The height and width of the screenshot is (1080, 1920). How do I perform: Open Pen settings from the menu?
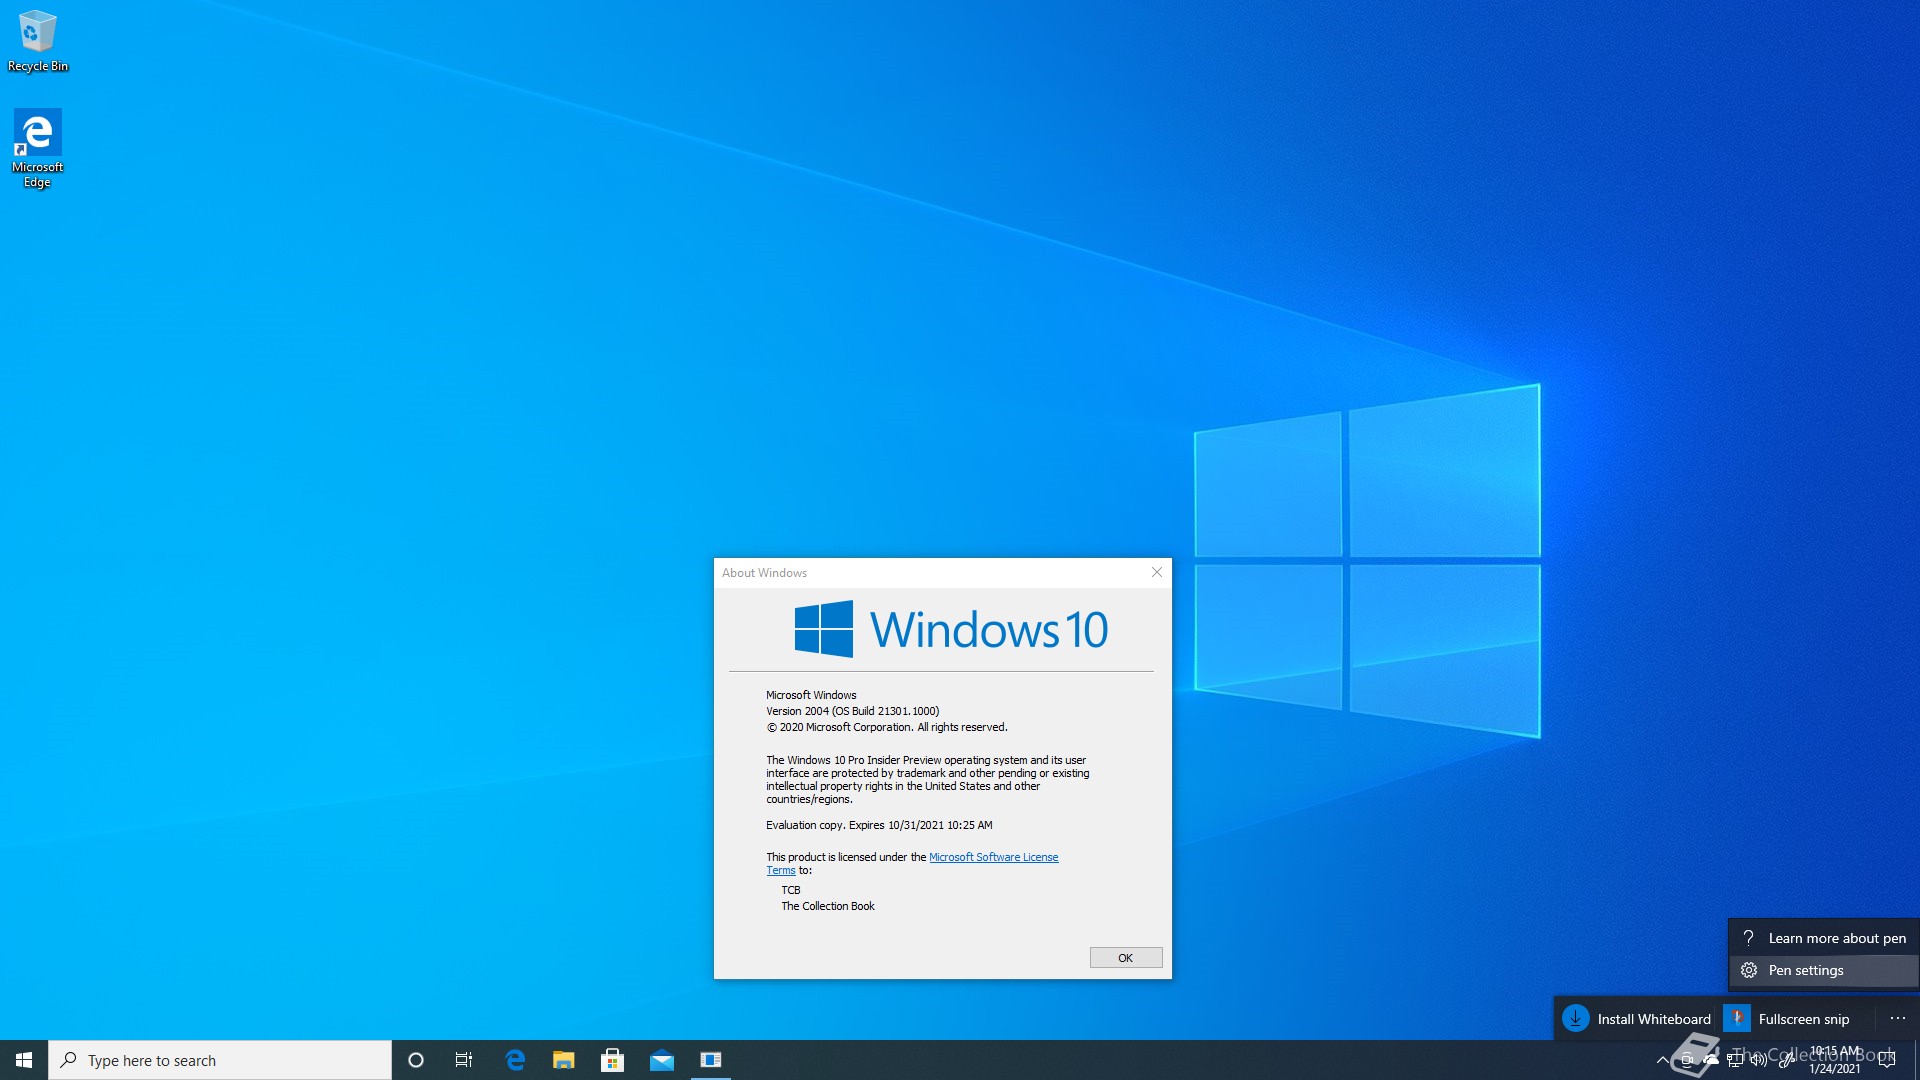[x=1824, y=970]
